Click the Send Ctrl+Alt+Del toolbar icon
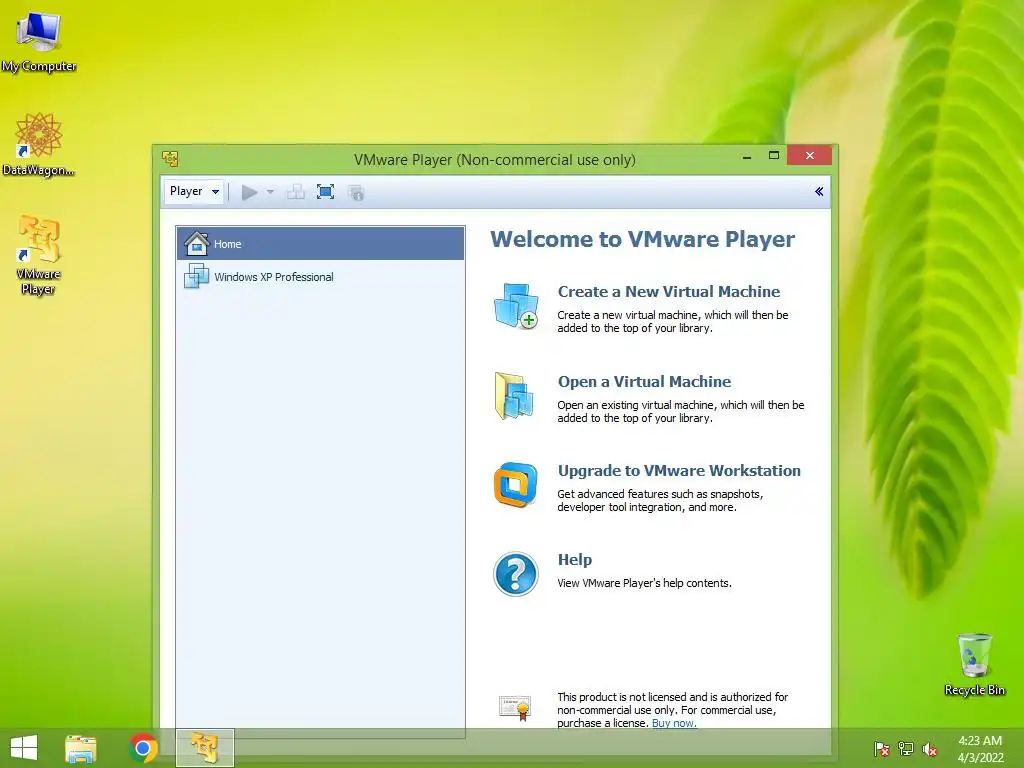Viewport: 1024px width, 768px height. click(296, 192)
